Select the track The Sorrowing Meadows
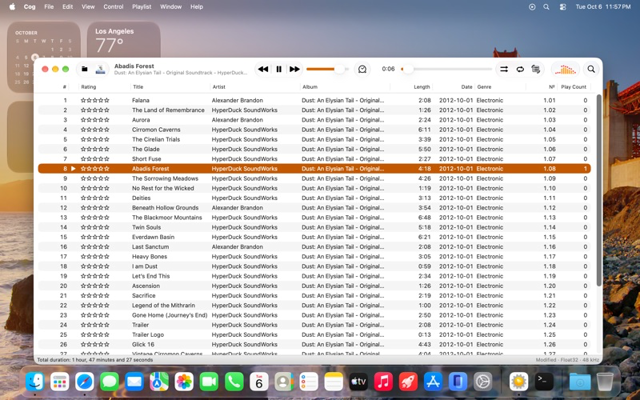The height and width of the screenshot is (400, 640). 165,178
